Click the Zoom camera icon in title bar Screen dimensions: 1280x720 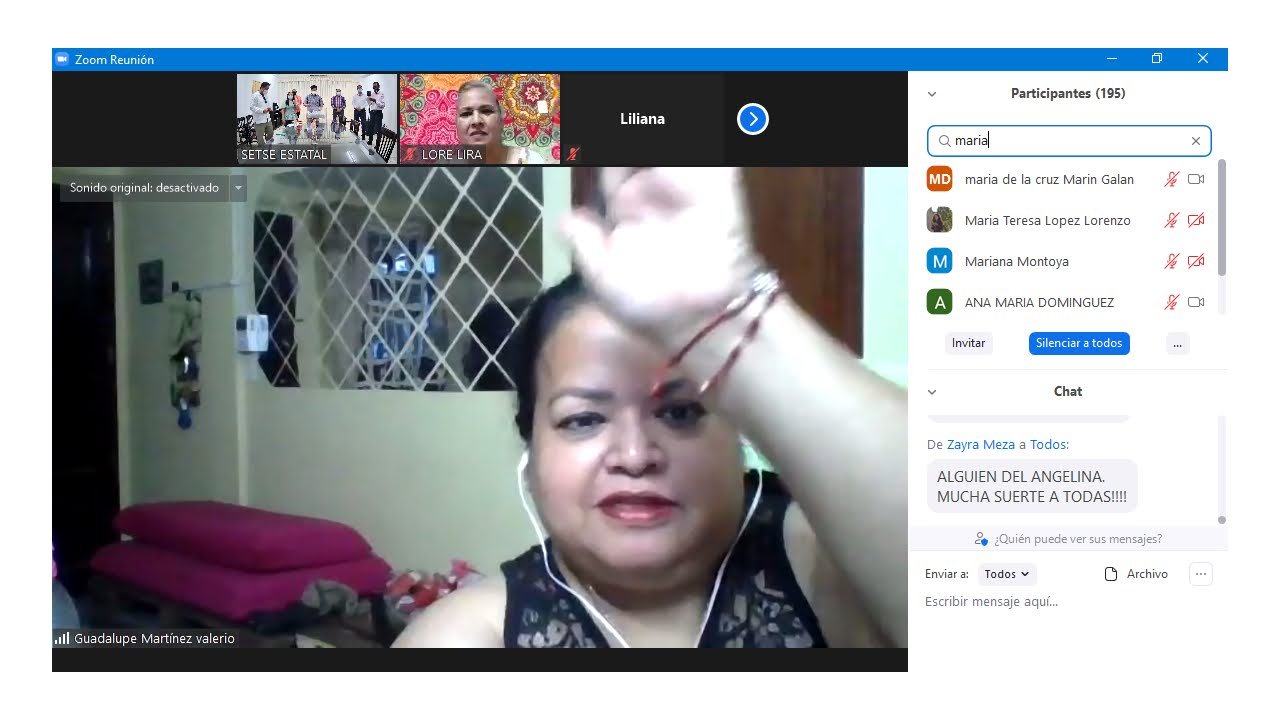point(62,59)
